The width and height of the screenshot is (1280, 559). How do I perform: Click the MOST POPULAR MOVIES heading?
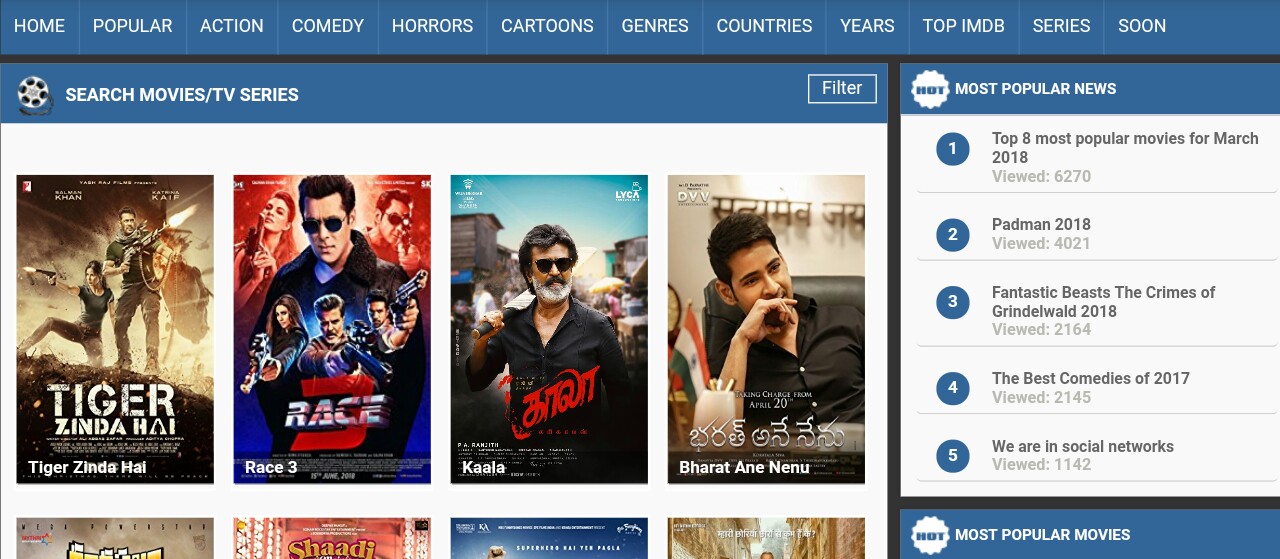click(1043, 535)
